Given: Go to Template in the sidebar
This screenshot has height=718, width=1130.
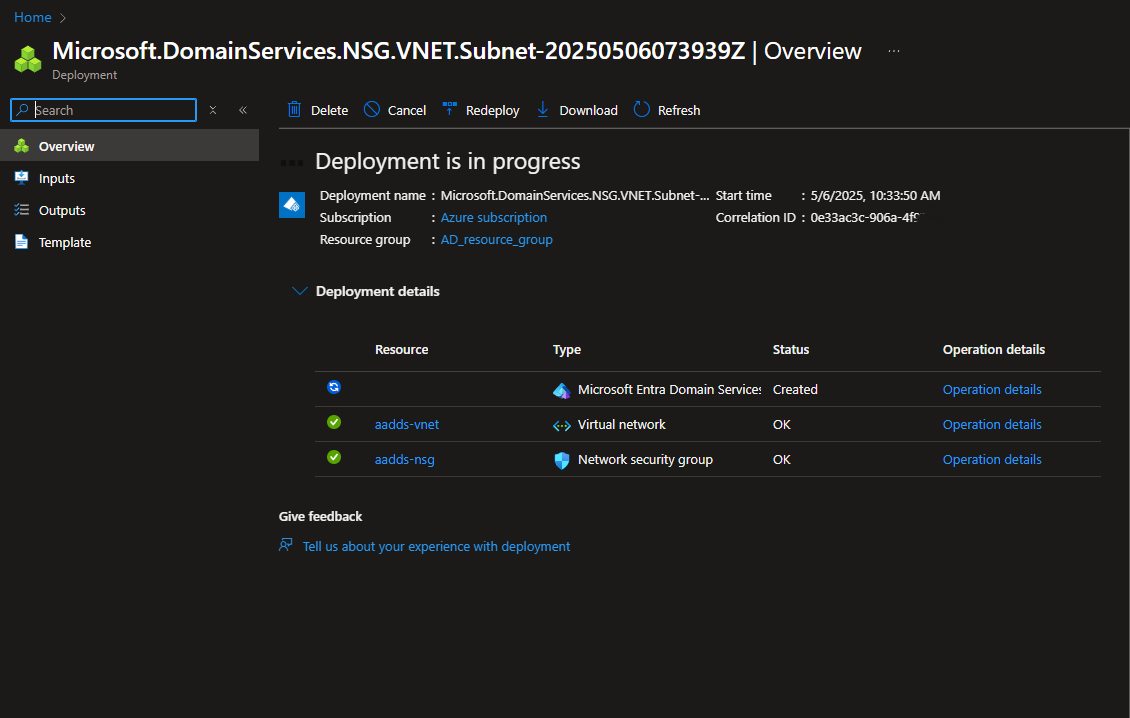Looking at the screenshot, I should coord(65,242).
